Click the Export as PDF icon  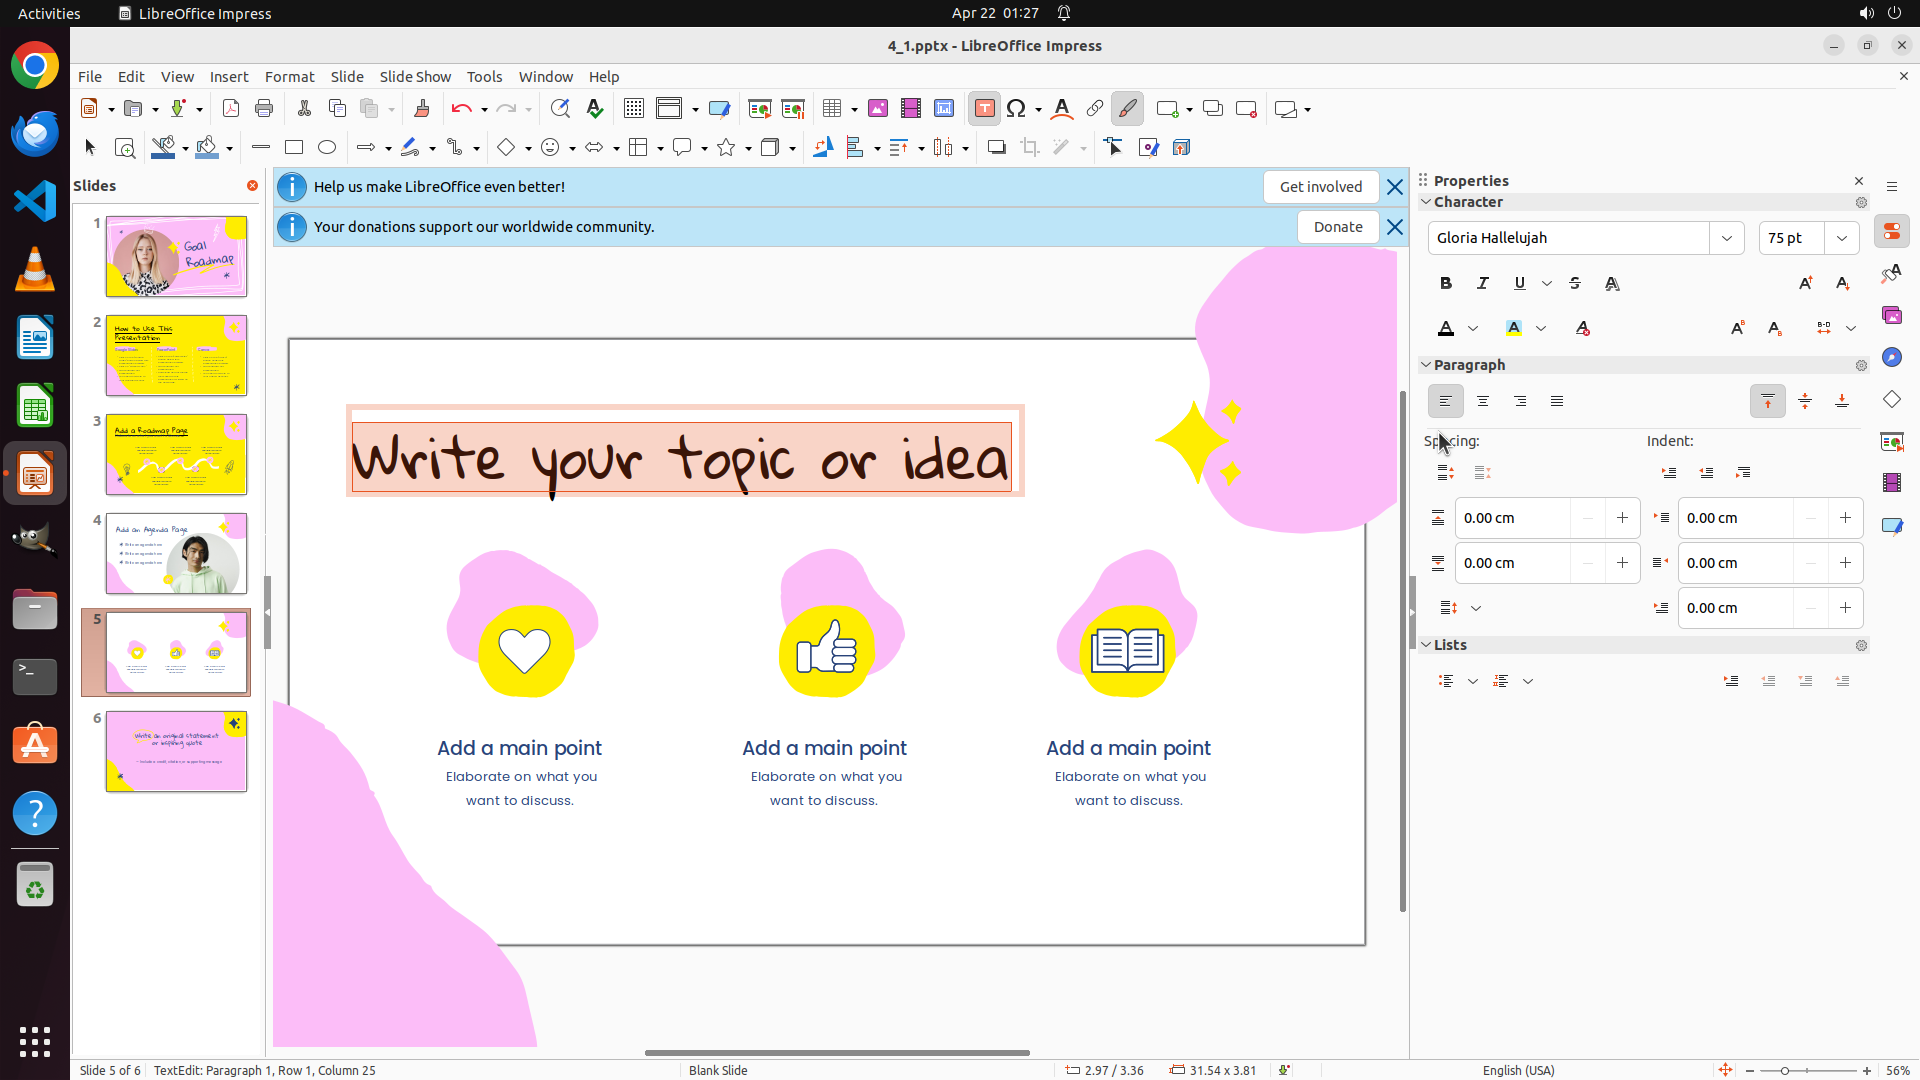pos(231,109)
